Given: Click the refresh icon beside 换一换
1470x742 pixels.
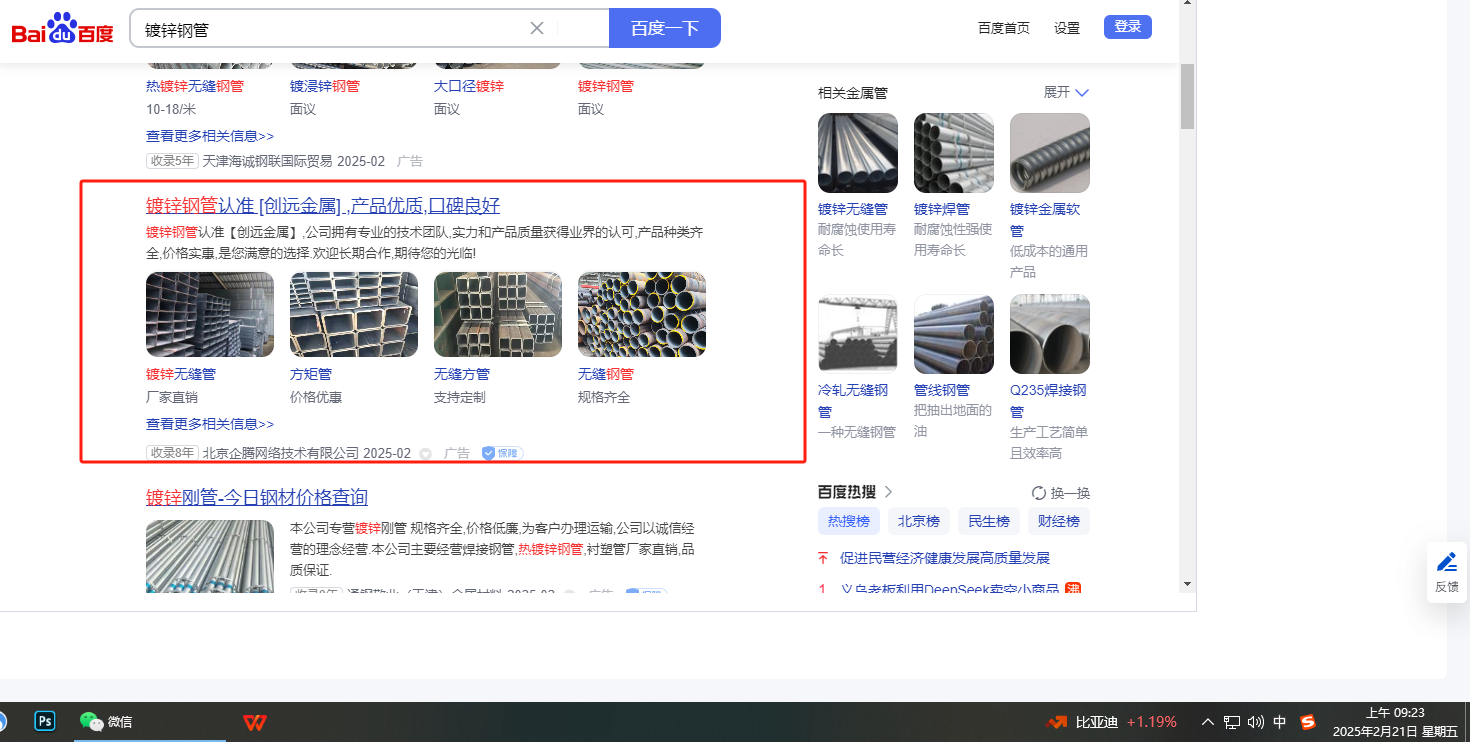Looking at the screenshot, I should coord(1039,493).
